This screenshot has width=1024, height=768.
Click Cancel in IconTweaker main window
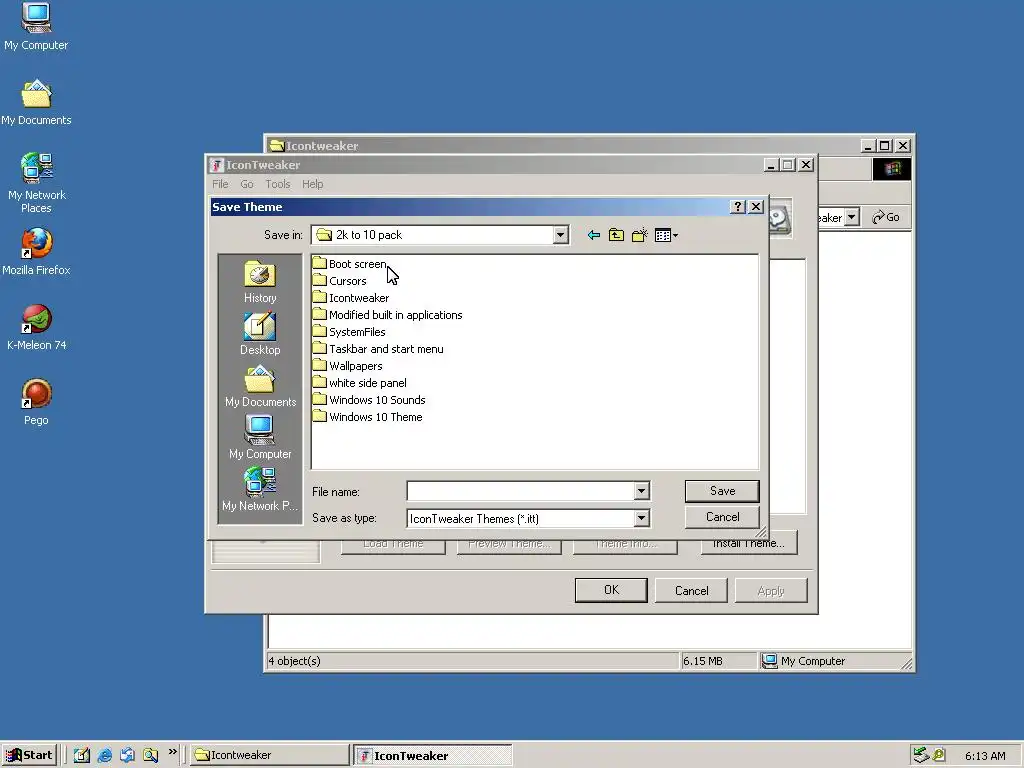692,590
